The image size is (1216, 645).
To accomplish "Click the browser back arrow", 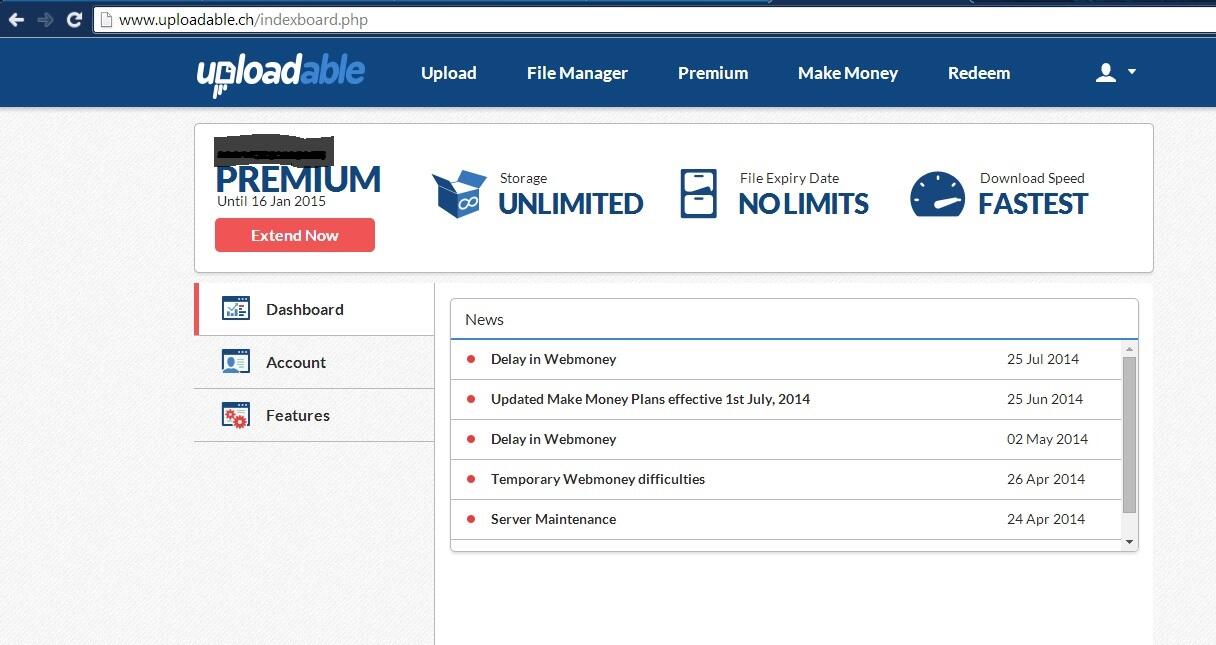I will coord(16,19).
